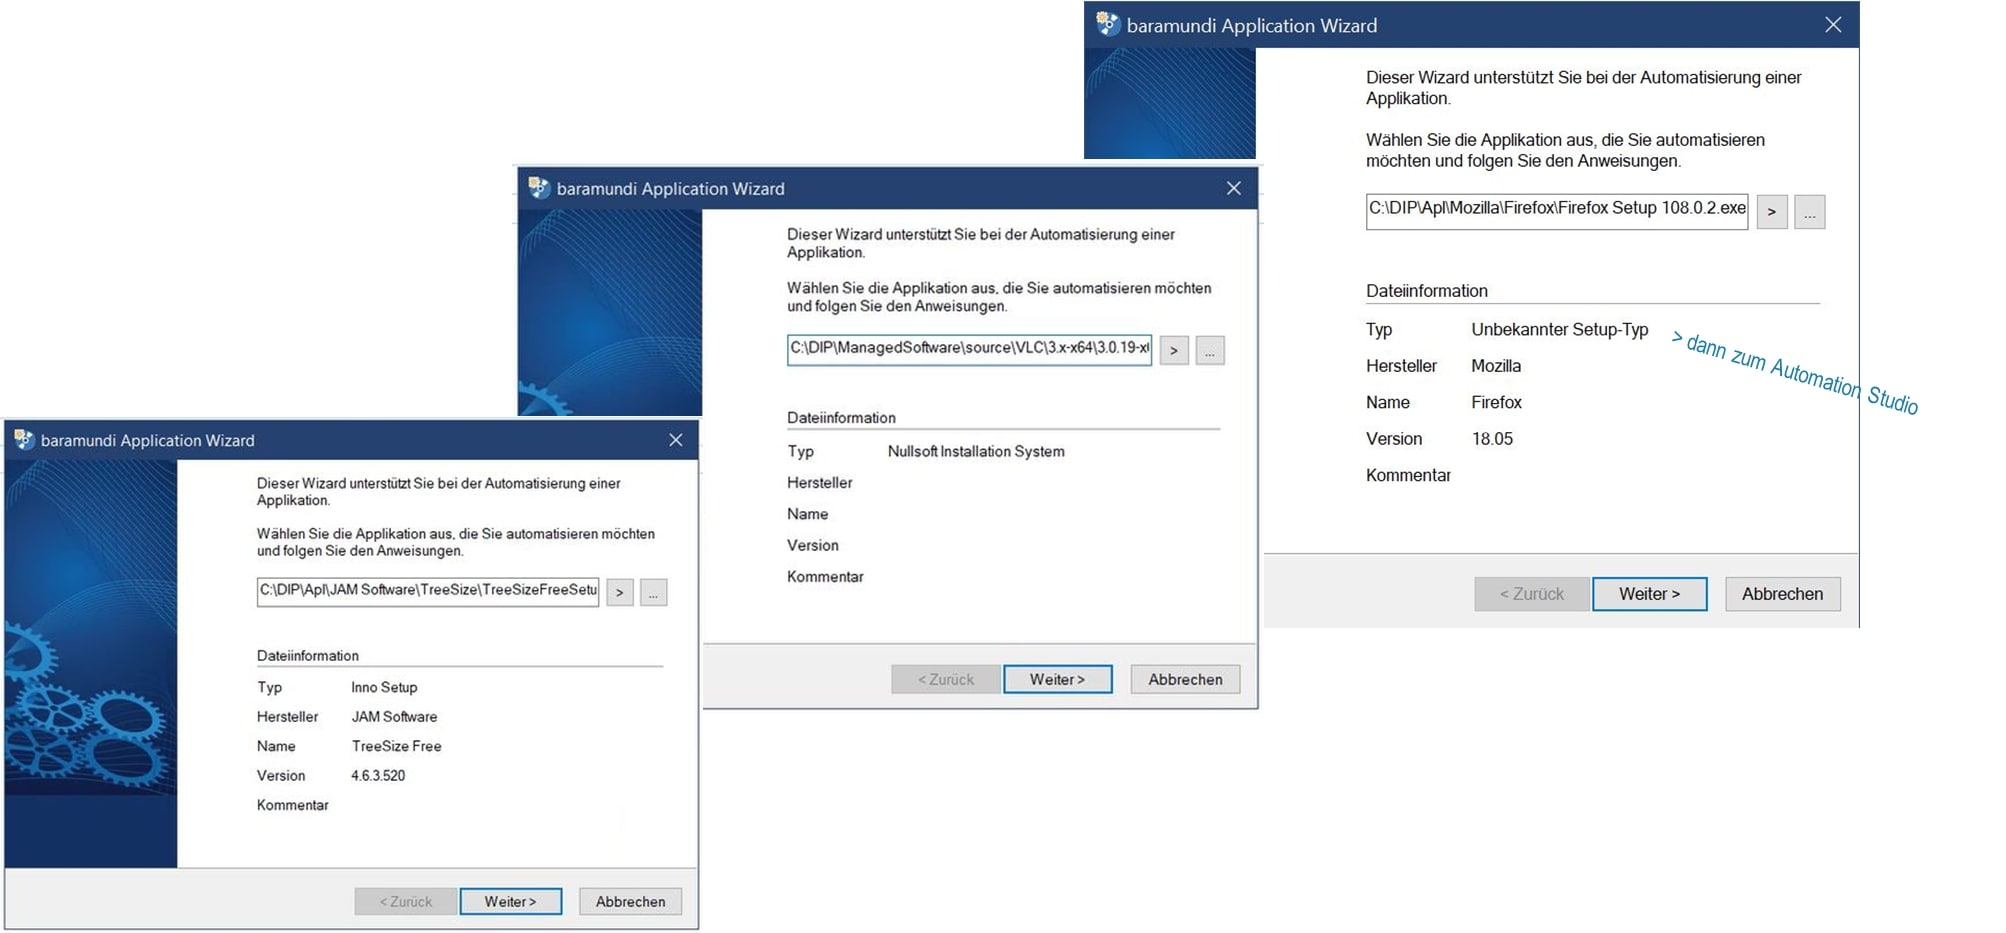
Task: Click the '...' browse button next to Firefox Setup path
Action: click(1810, 212)
